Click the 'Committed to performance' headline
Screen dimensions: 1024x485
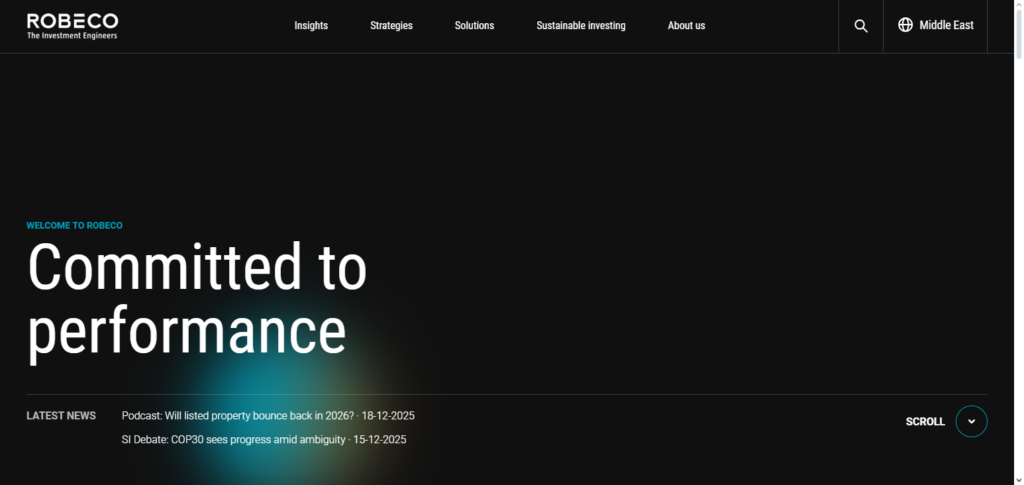coord(197,299)
